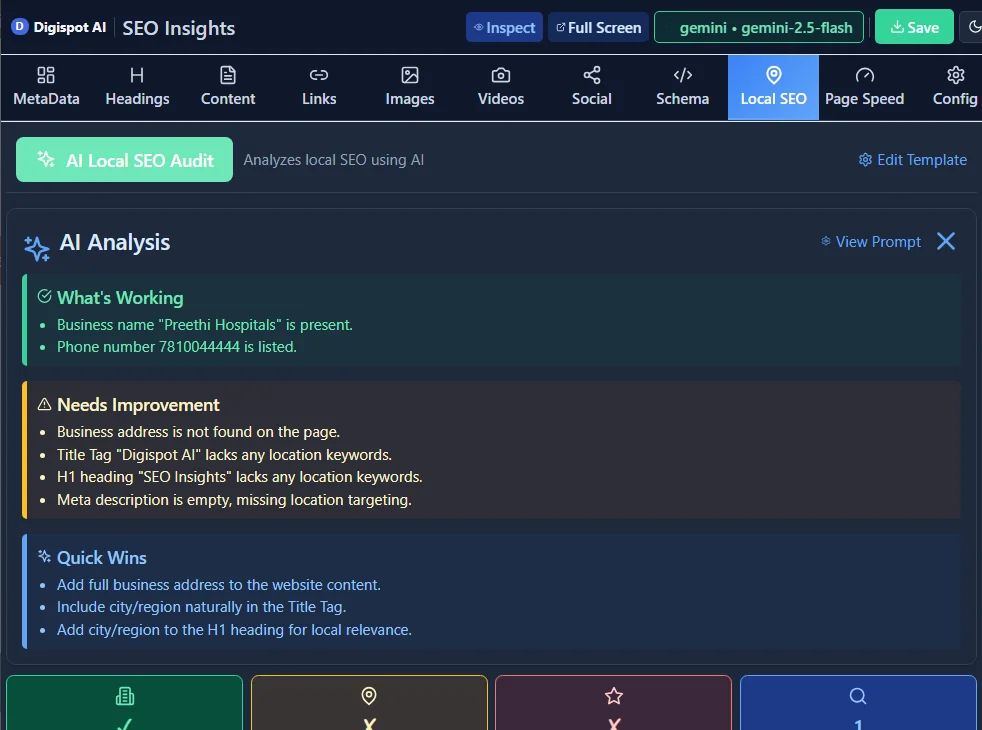Open the Content tab
The width and height of the screenshot is (982, 730).
pos(228,87)
